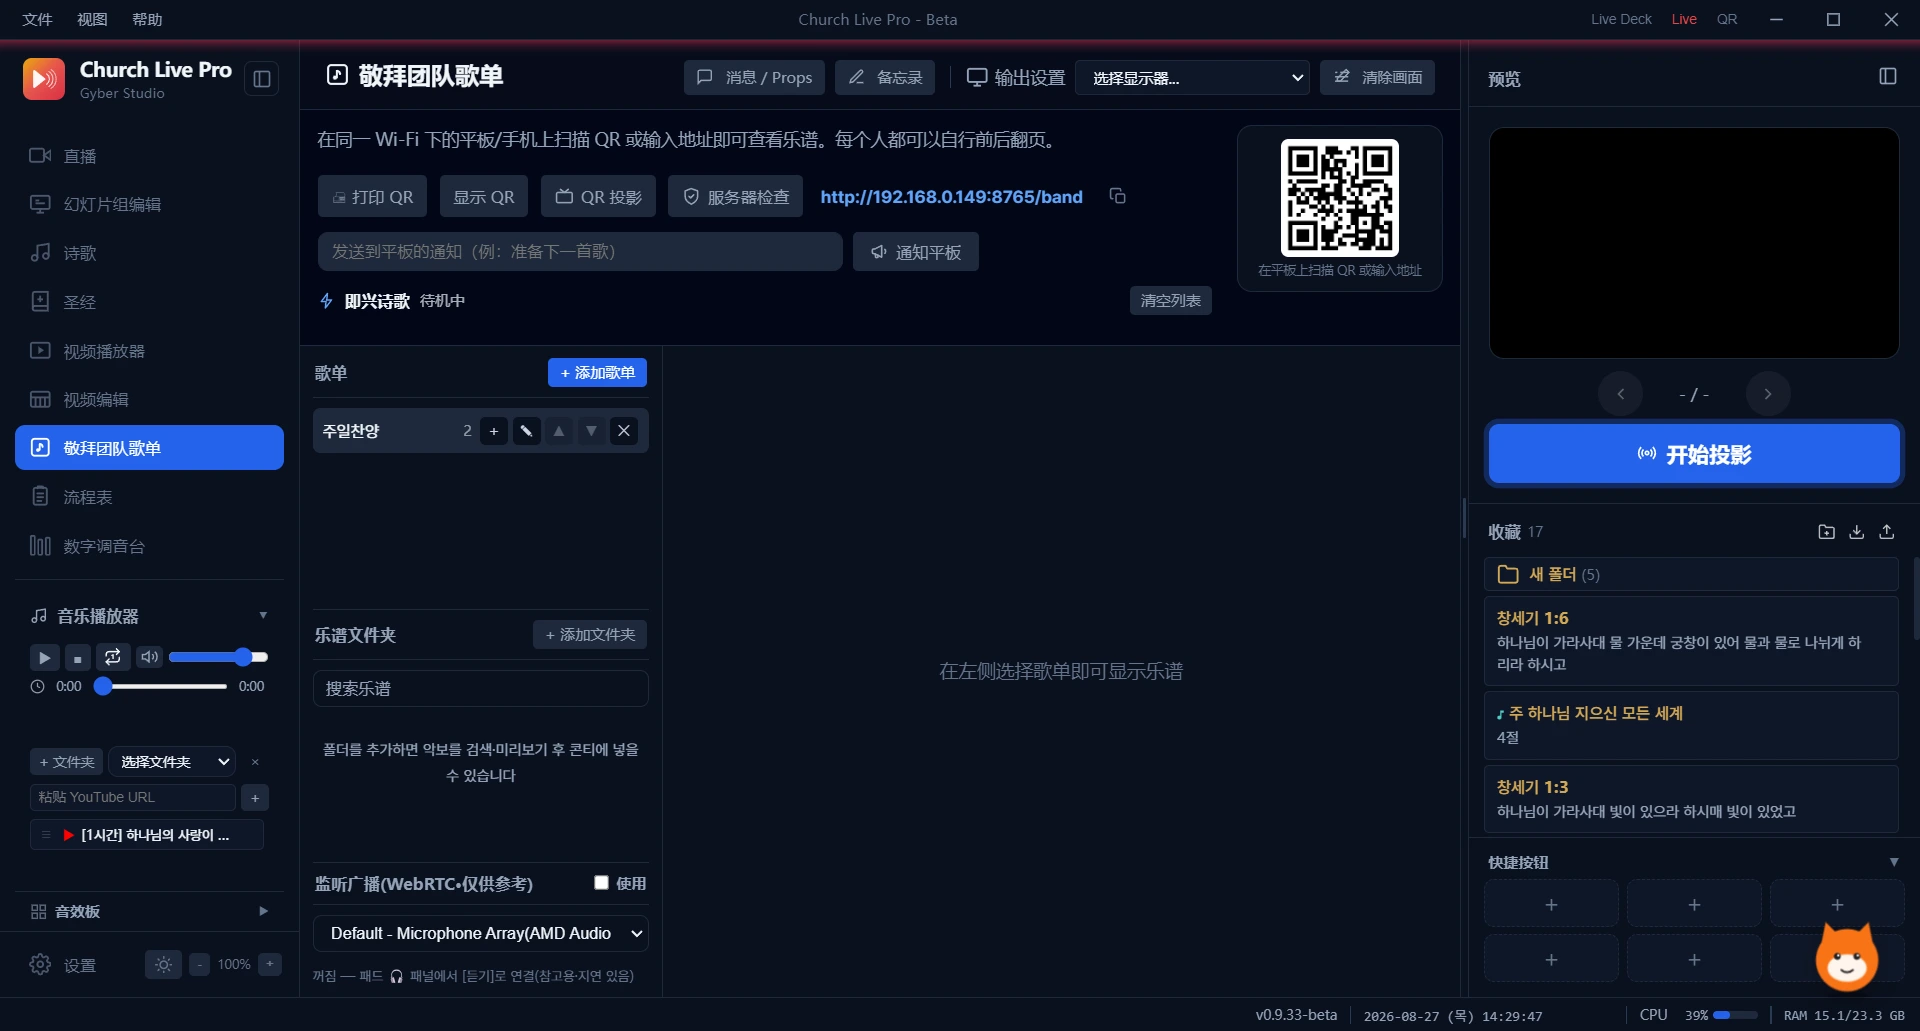Viewport: 1920px width, 1031px height.
Task: Move 주일찬양 setlist up
Action: coord(559,431)
